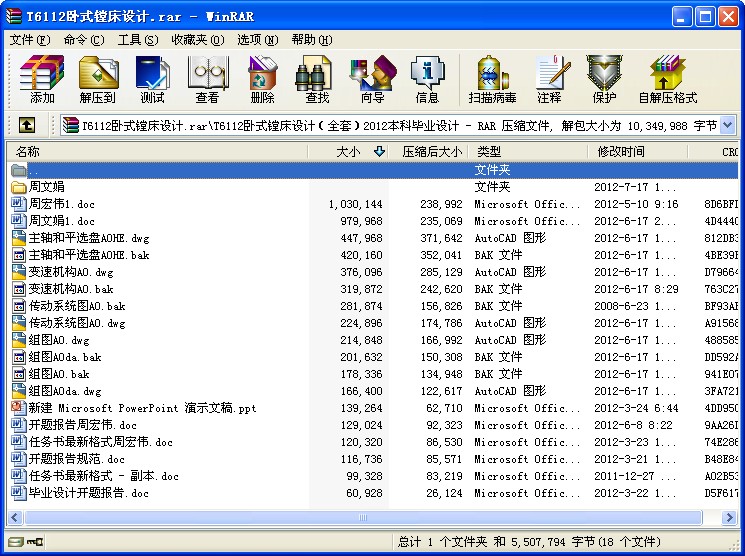Sort by 修改时间 column header
The image size is (745, 556).
[638, 152]
